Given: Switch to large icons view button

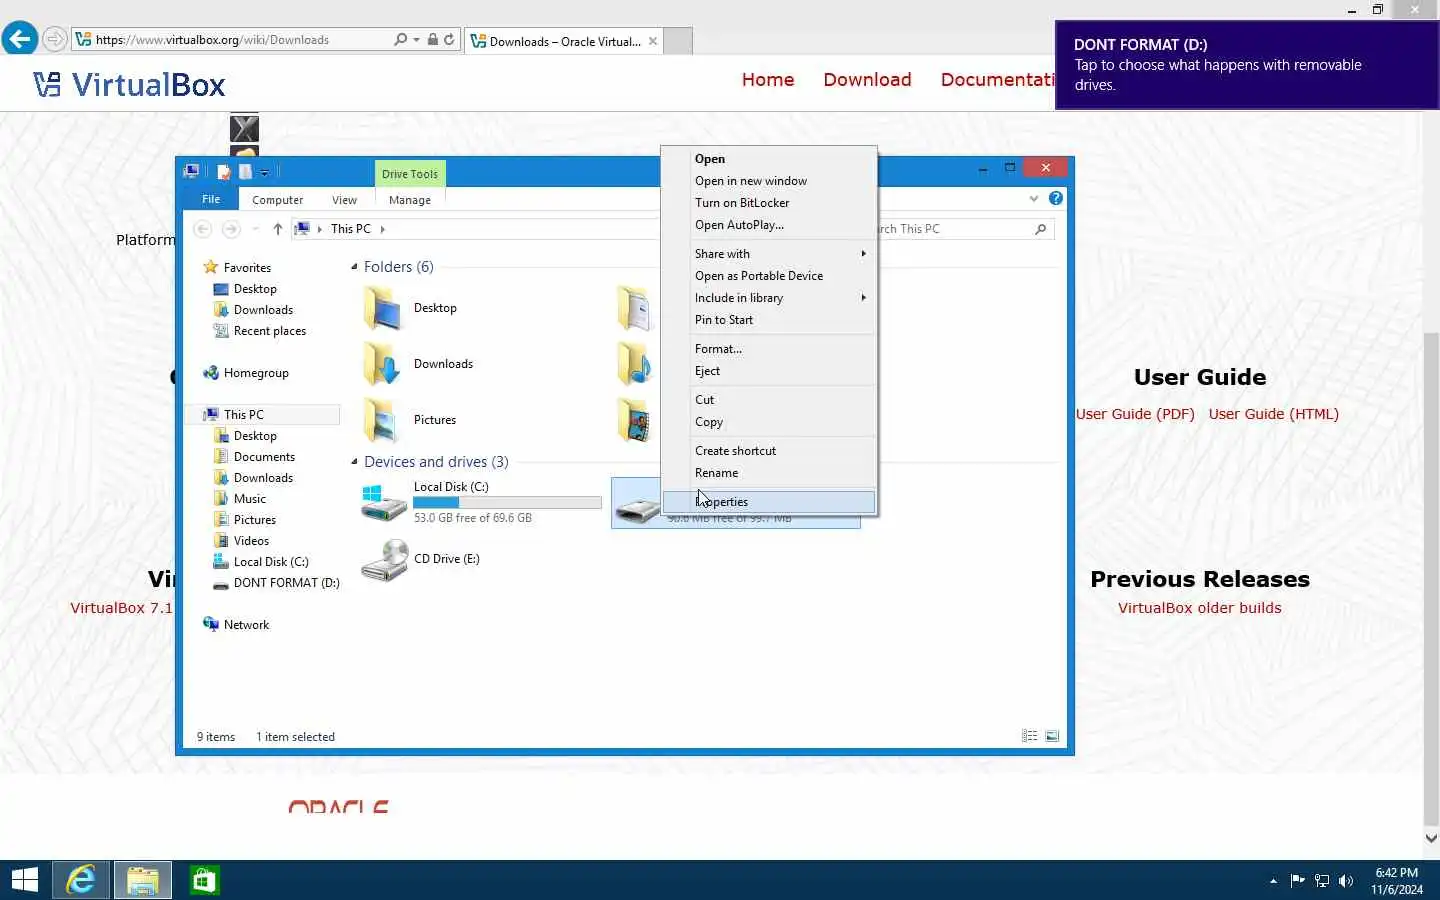Looking at the screenshot, I should 1052,736.
